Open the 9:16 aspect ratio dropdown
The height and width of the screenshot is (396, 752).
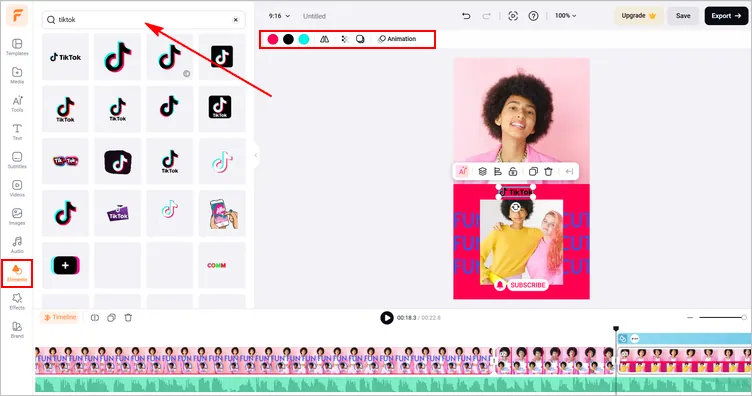(x=279, y=16)
